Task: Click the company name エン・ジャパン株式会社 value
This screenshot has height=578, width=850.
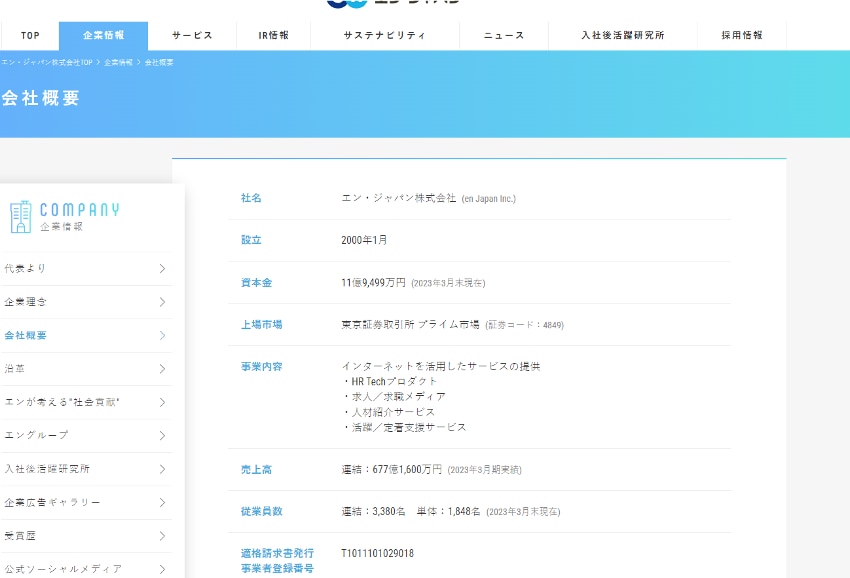Action: click(398, 198)
